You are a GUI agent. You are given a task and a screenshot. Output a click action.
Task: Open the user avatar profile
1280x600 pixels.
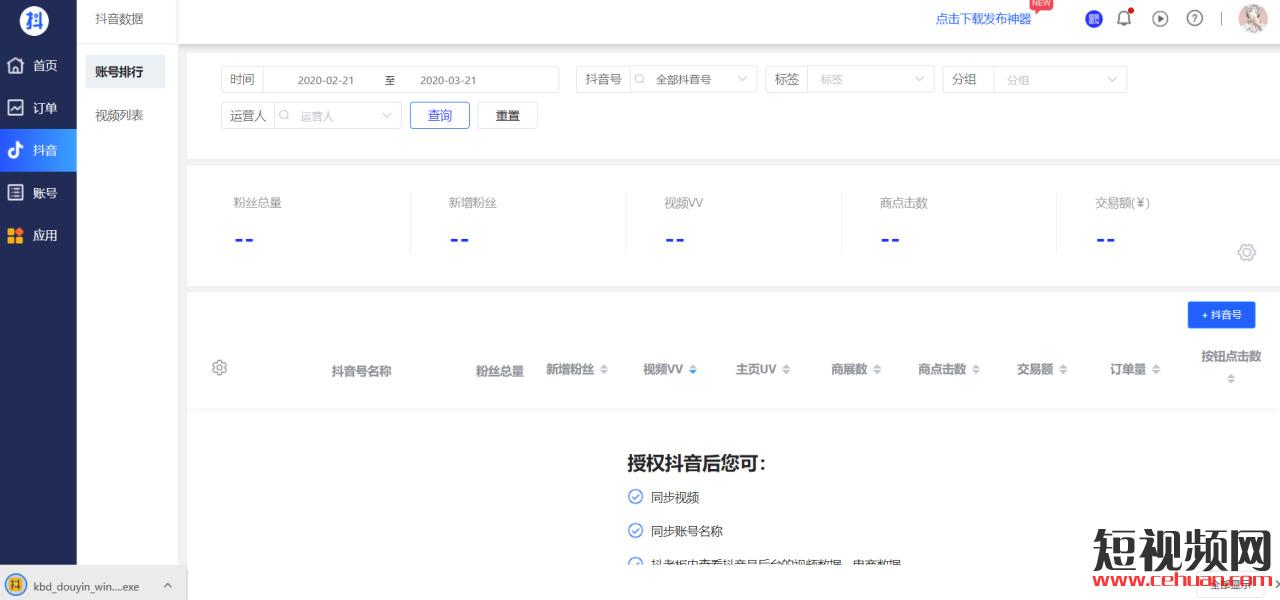(x=1253, y=18)
